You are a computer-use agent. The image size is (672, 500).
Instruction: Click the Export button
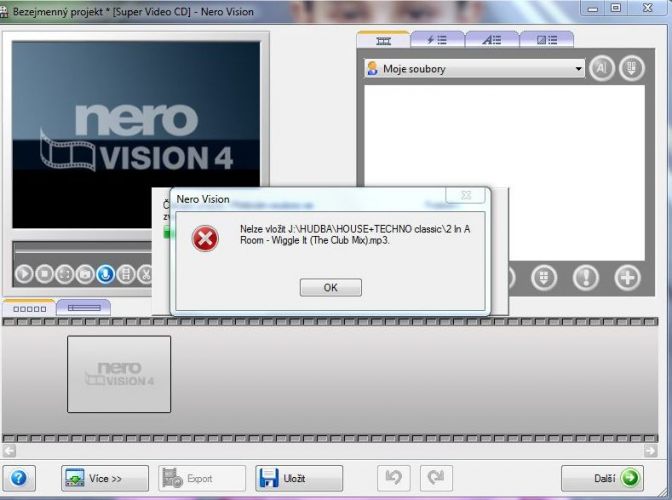pyautogui.click(x=201, y=478)
